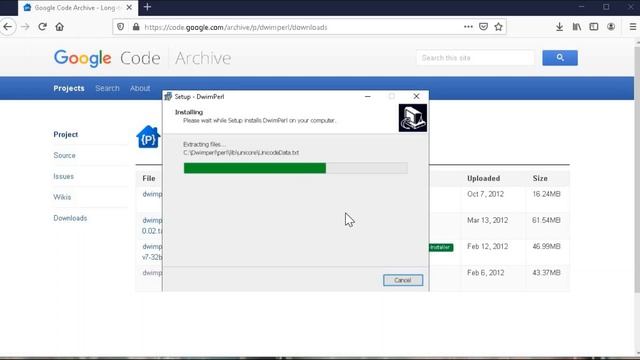Screen dimensions: 640x360
Task: Open the Downloads sidebar link
Action: pos(70,218)
